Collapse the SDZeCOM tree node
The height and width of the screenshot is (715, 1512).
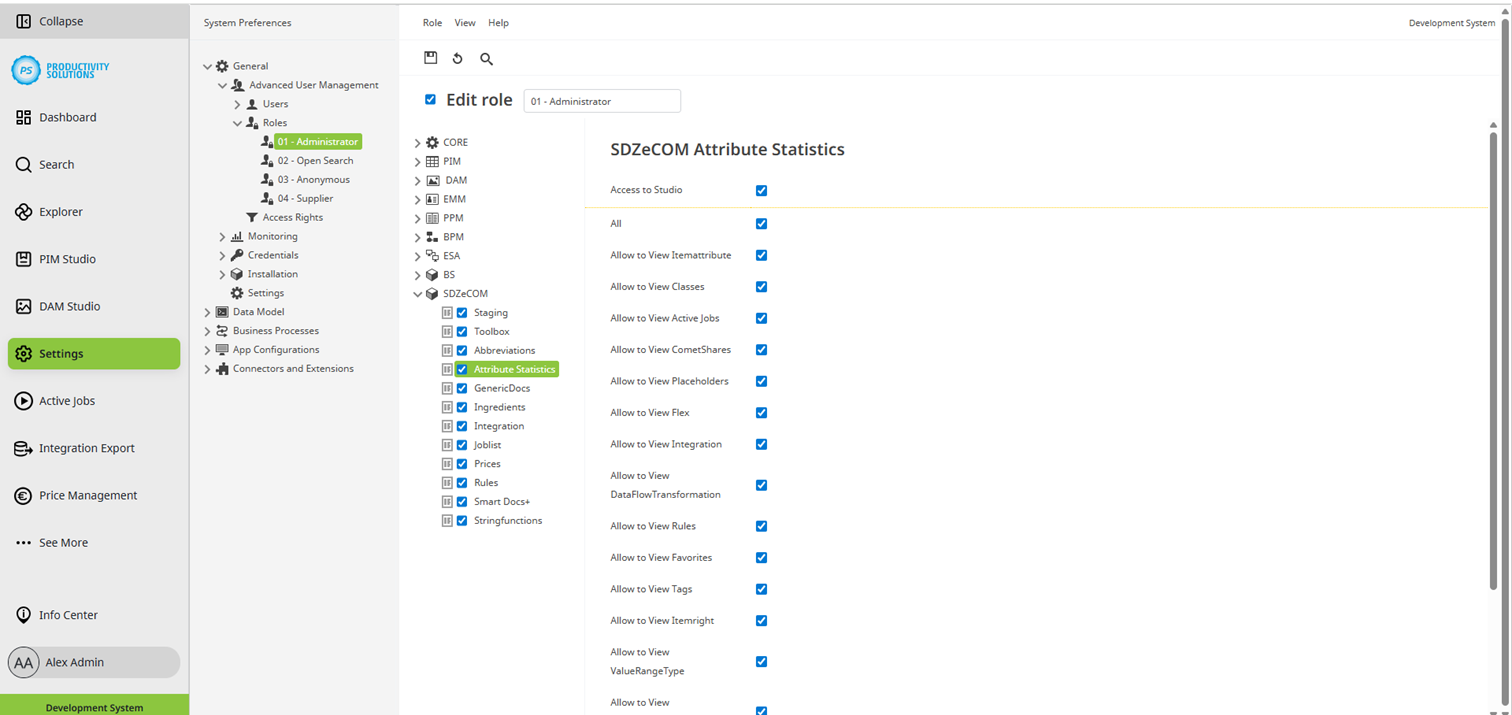pos(417,293)
